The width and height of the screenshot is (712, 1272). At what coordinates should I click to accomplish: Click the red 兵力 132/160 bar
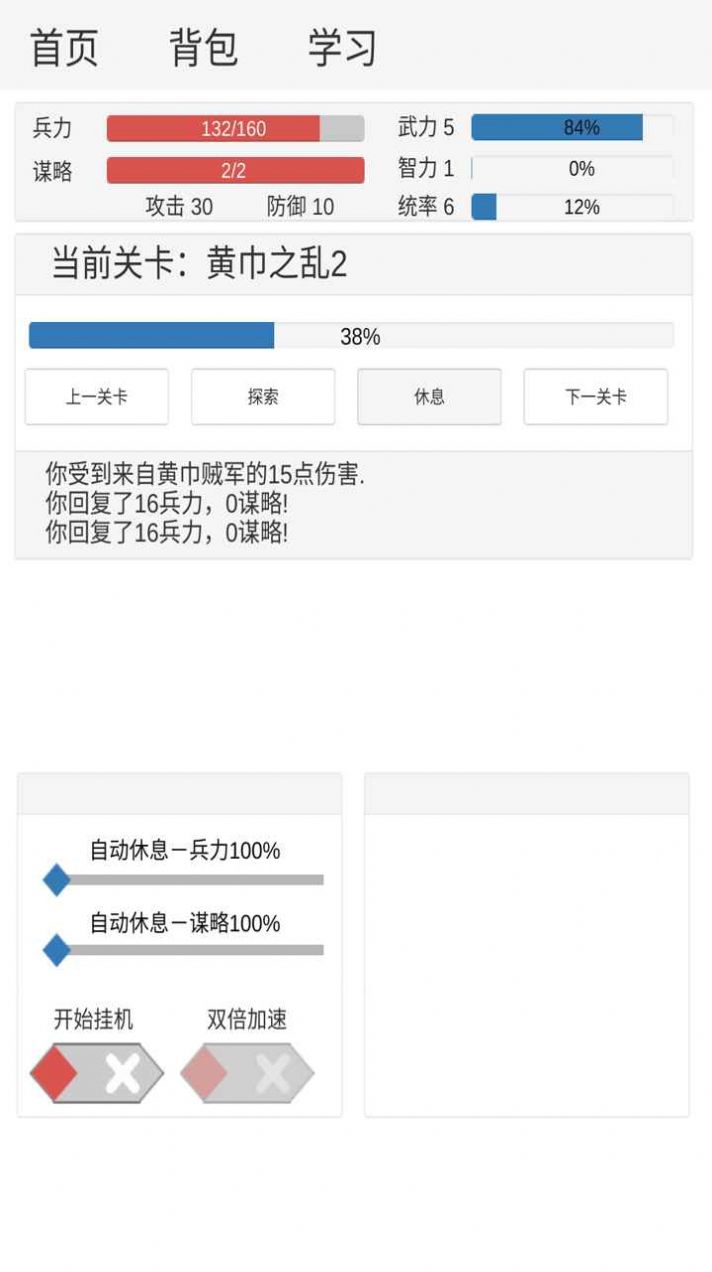(234, 128)
